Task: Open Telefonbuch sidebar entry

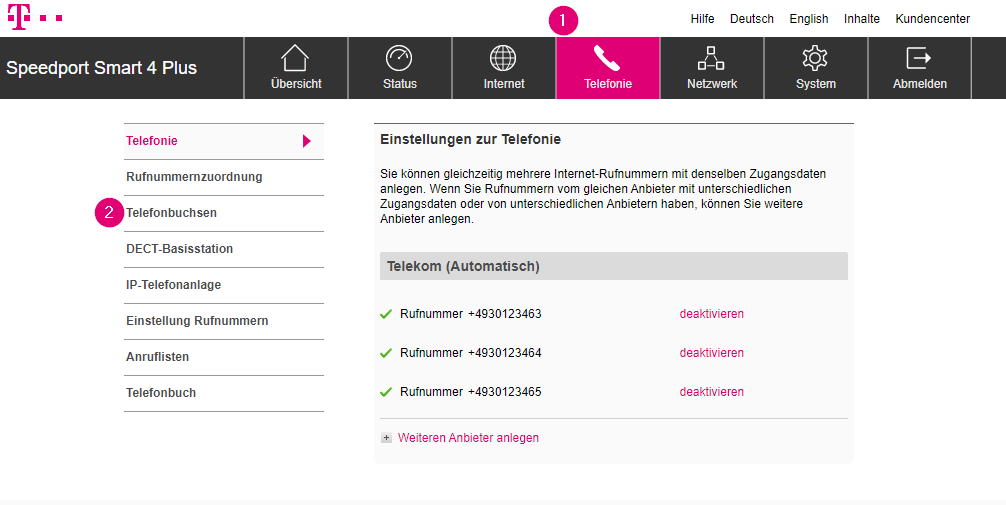Action: pyautogui.click(x=224, y=393)
